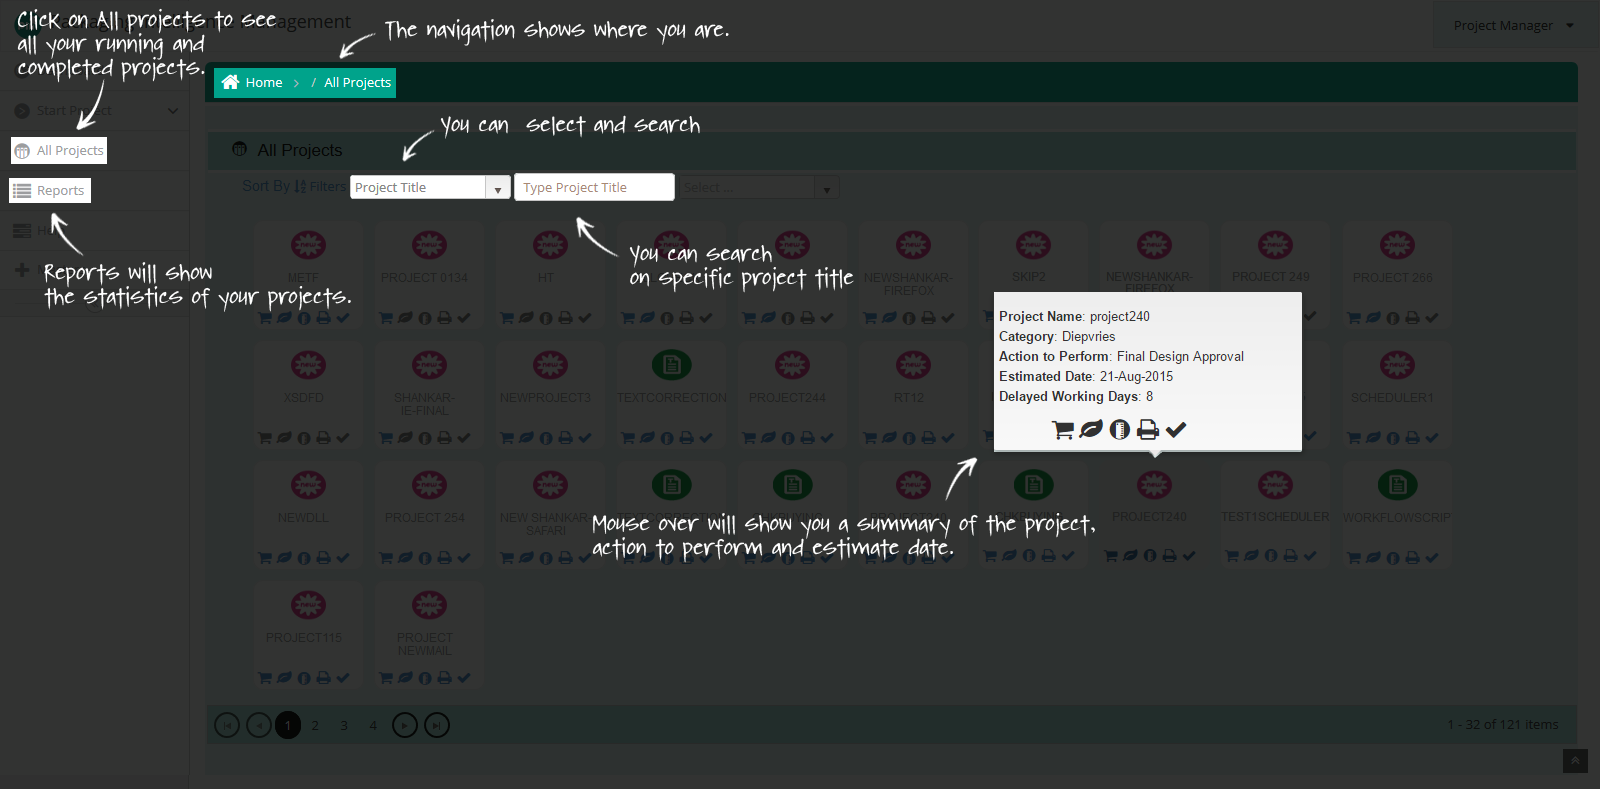Open the green WORKFLOWSCRIP project icon
This screenshot has width=1600, height=789.
coord(1397,485)
